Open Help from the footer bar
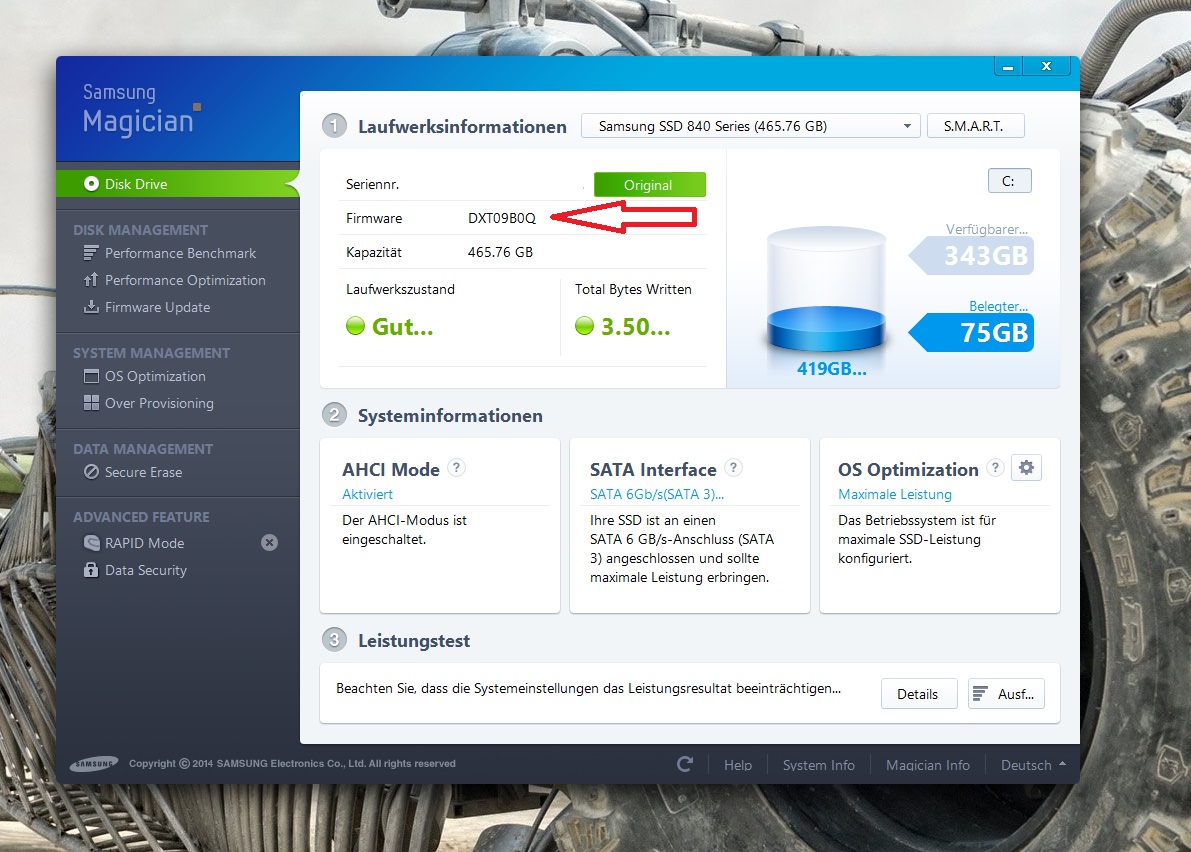1191x852 pixels. tap(738, 765)
